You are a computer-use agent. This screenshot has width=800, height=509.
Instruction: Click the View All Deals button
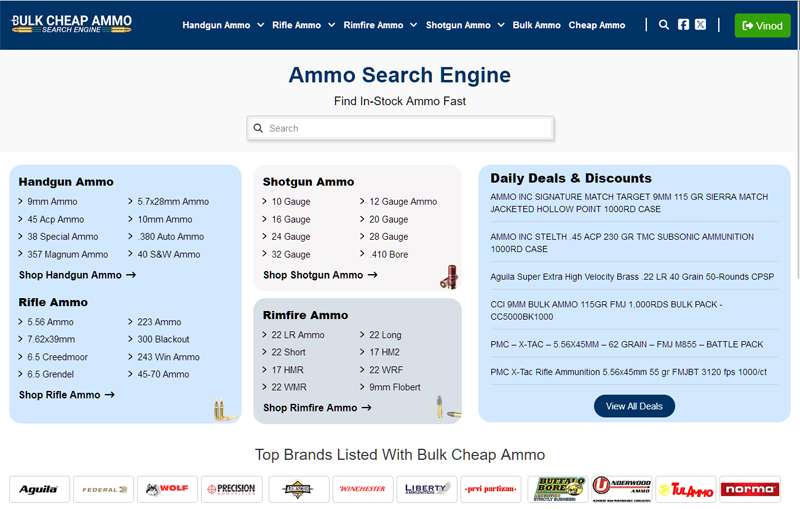click(x=634, y=406)
